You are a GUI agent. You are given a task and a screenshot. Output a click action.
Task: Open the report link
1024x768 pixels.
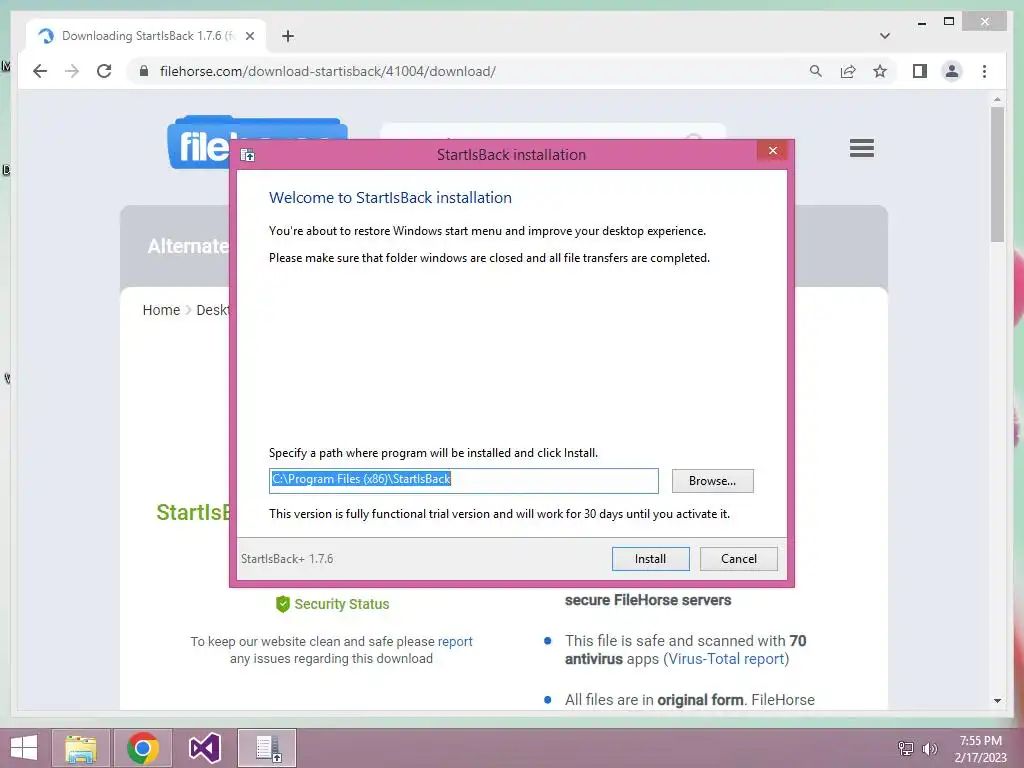coord(455,641)
